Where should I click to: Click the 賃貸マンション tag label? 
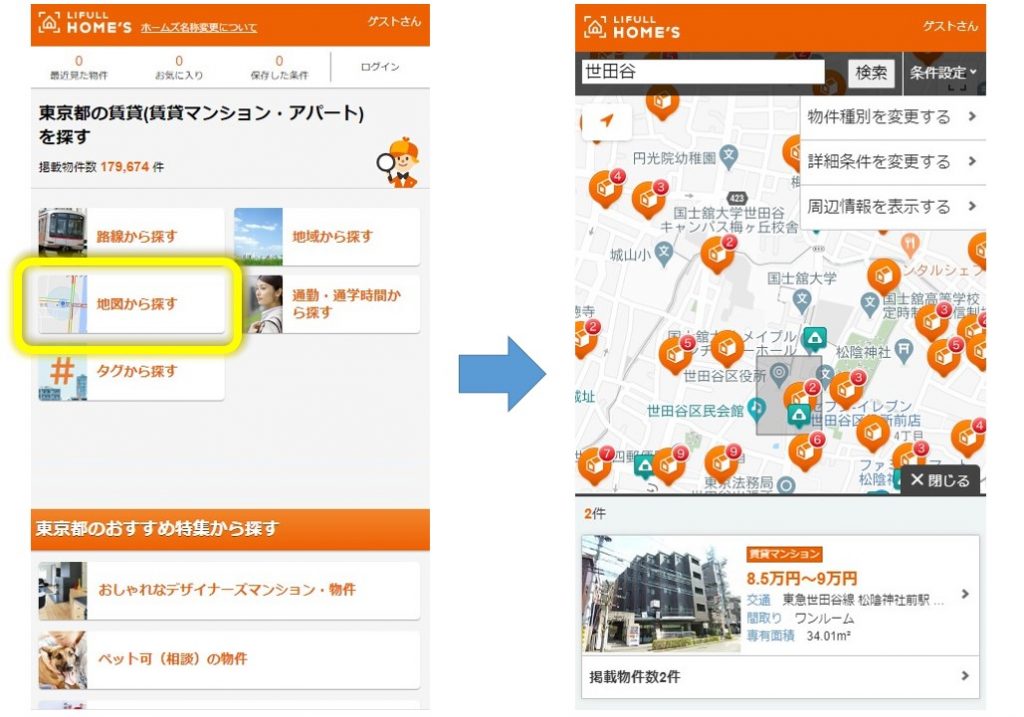coord(784,554)
